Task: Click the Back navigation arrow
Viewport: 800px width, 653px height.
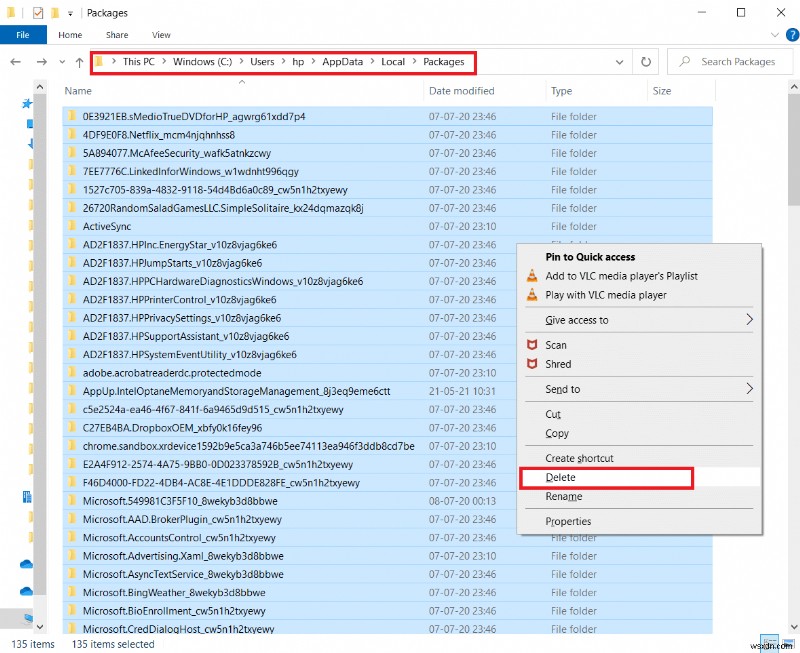Action: [x=15, y=62]
